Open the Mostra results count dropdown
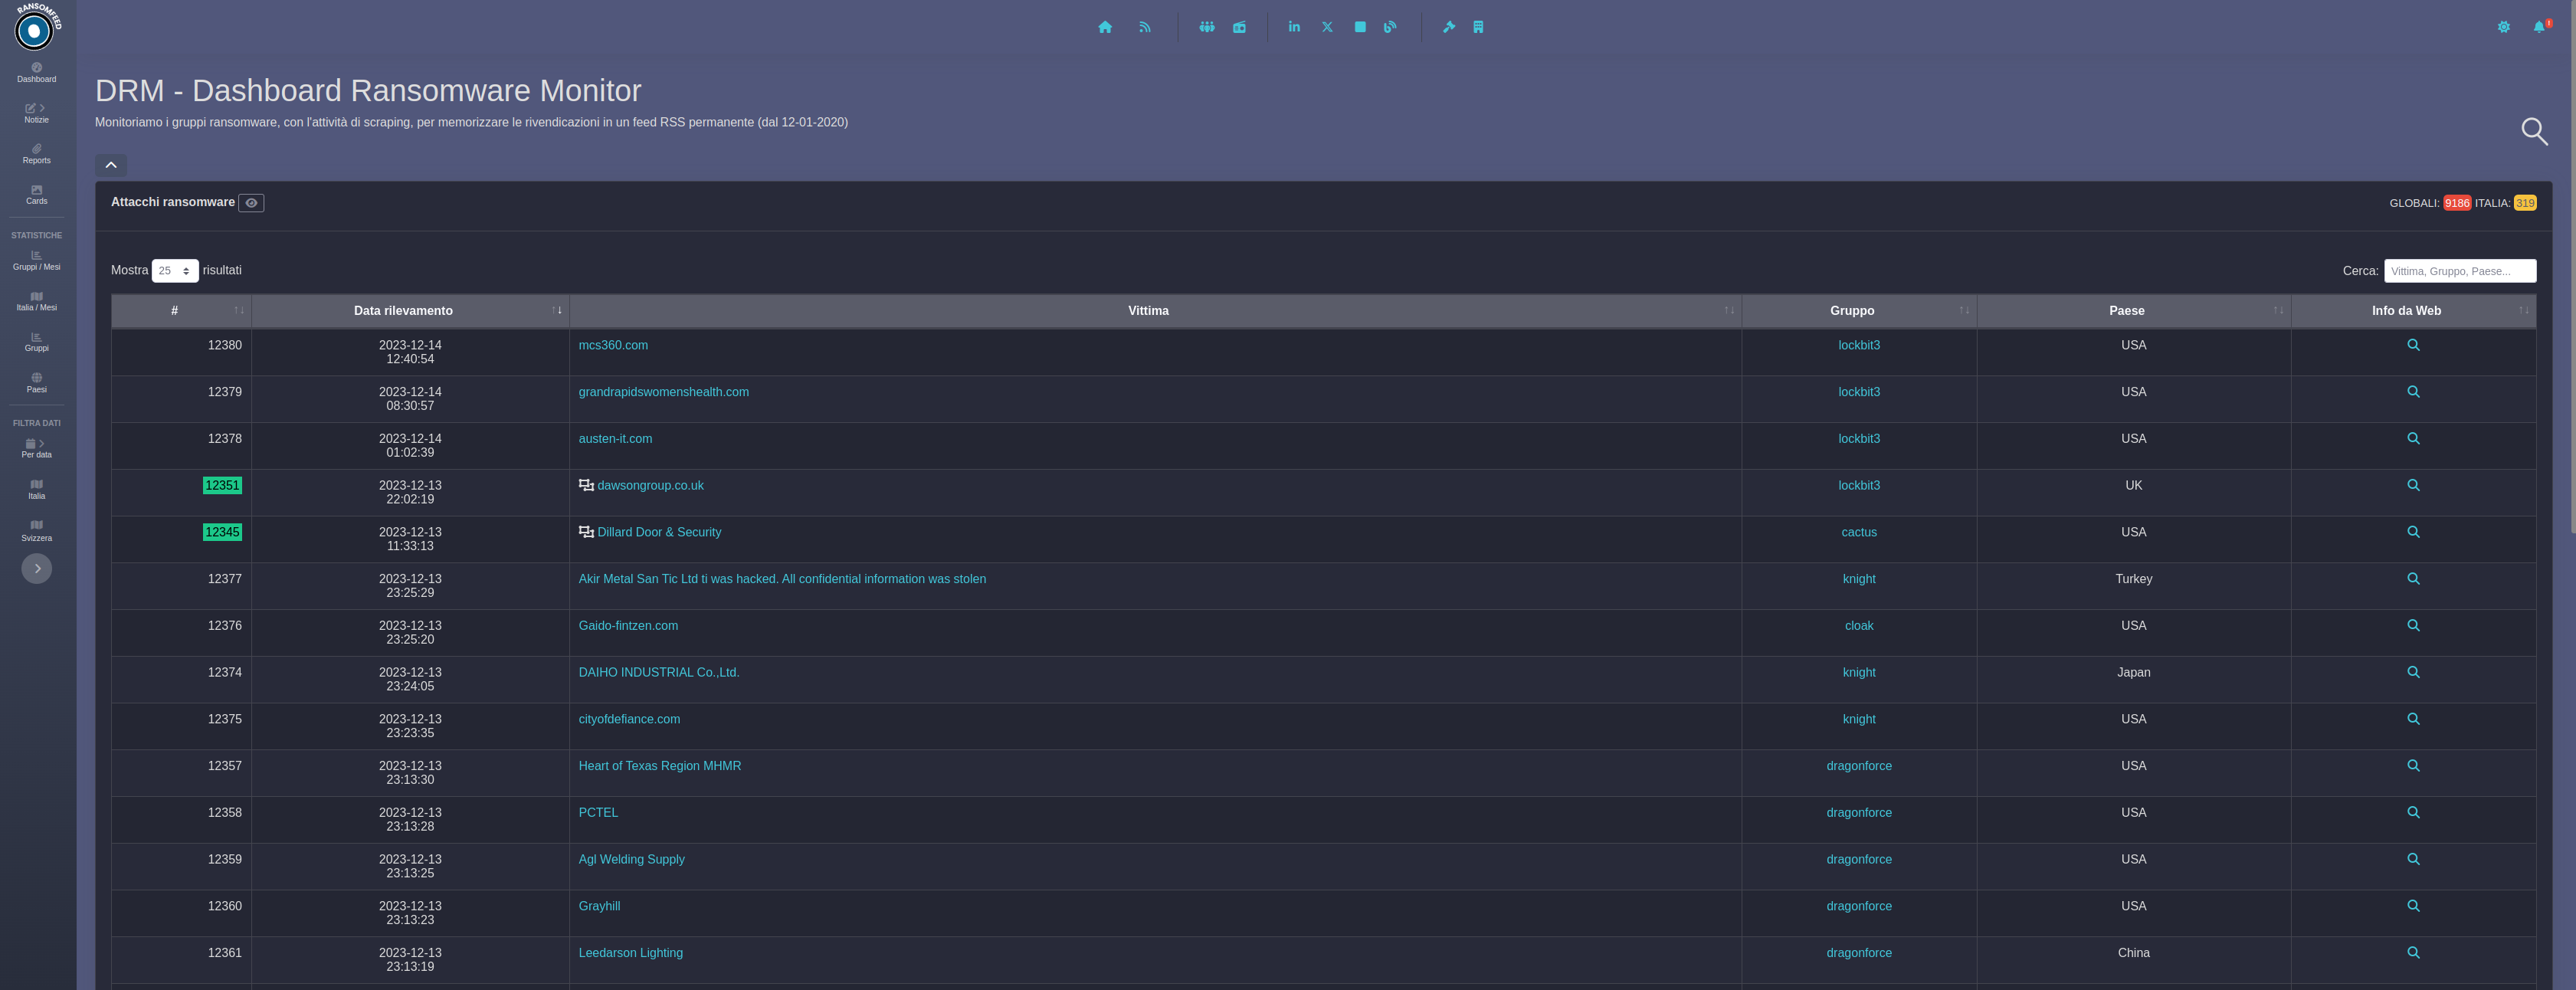Viewport: 2576px width, 990px height. pyautogui.click(x=175, y=271)
